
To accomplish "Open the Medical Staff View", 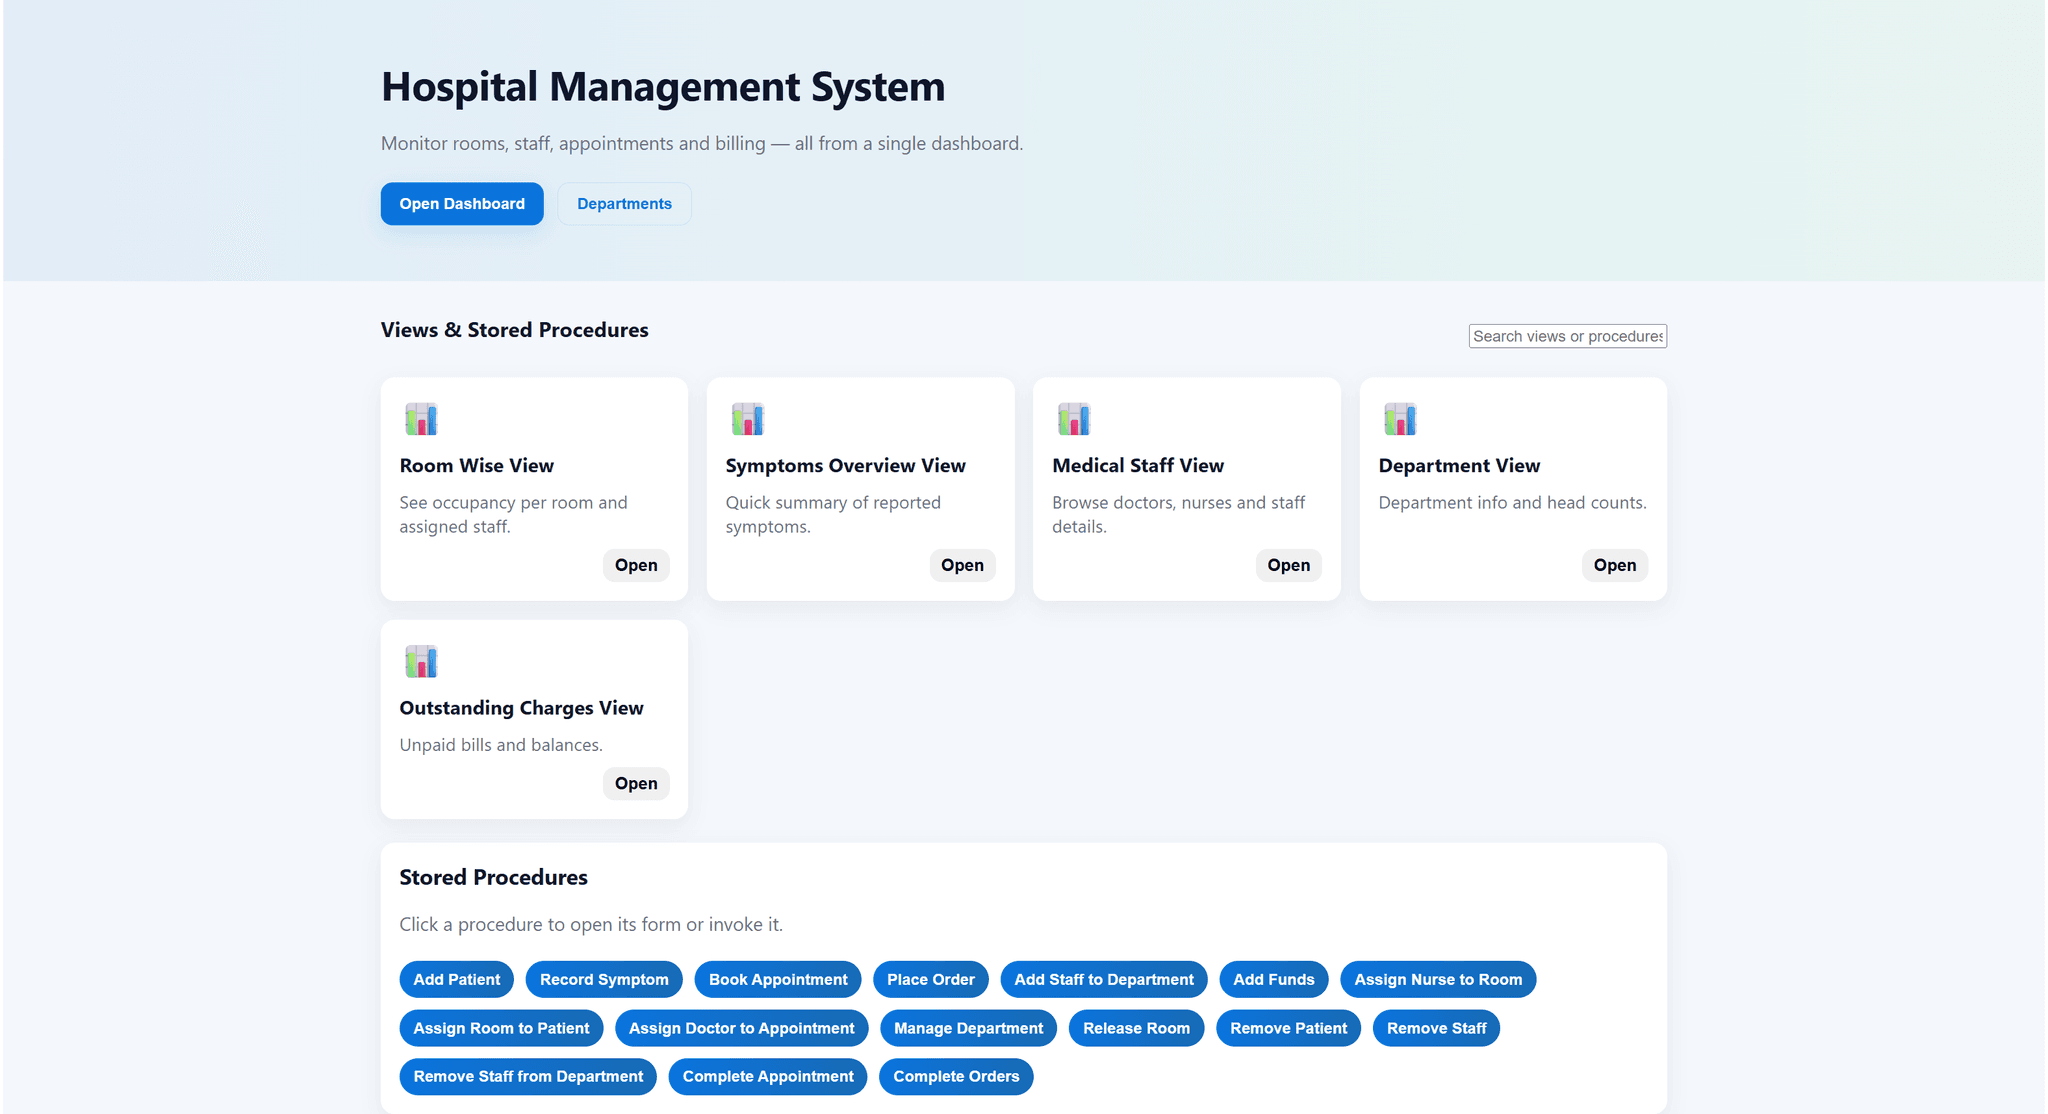I will [x=1288, y=565].
